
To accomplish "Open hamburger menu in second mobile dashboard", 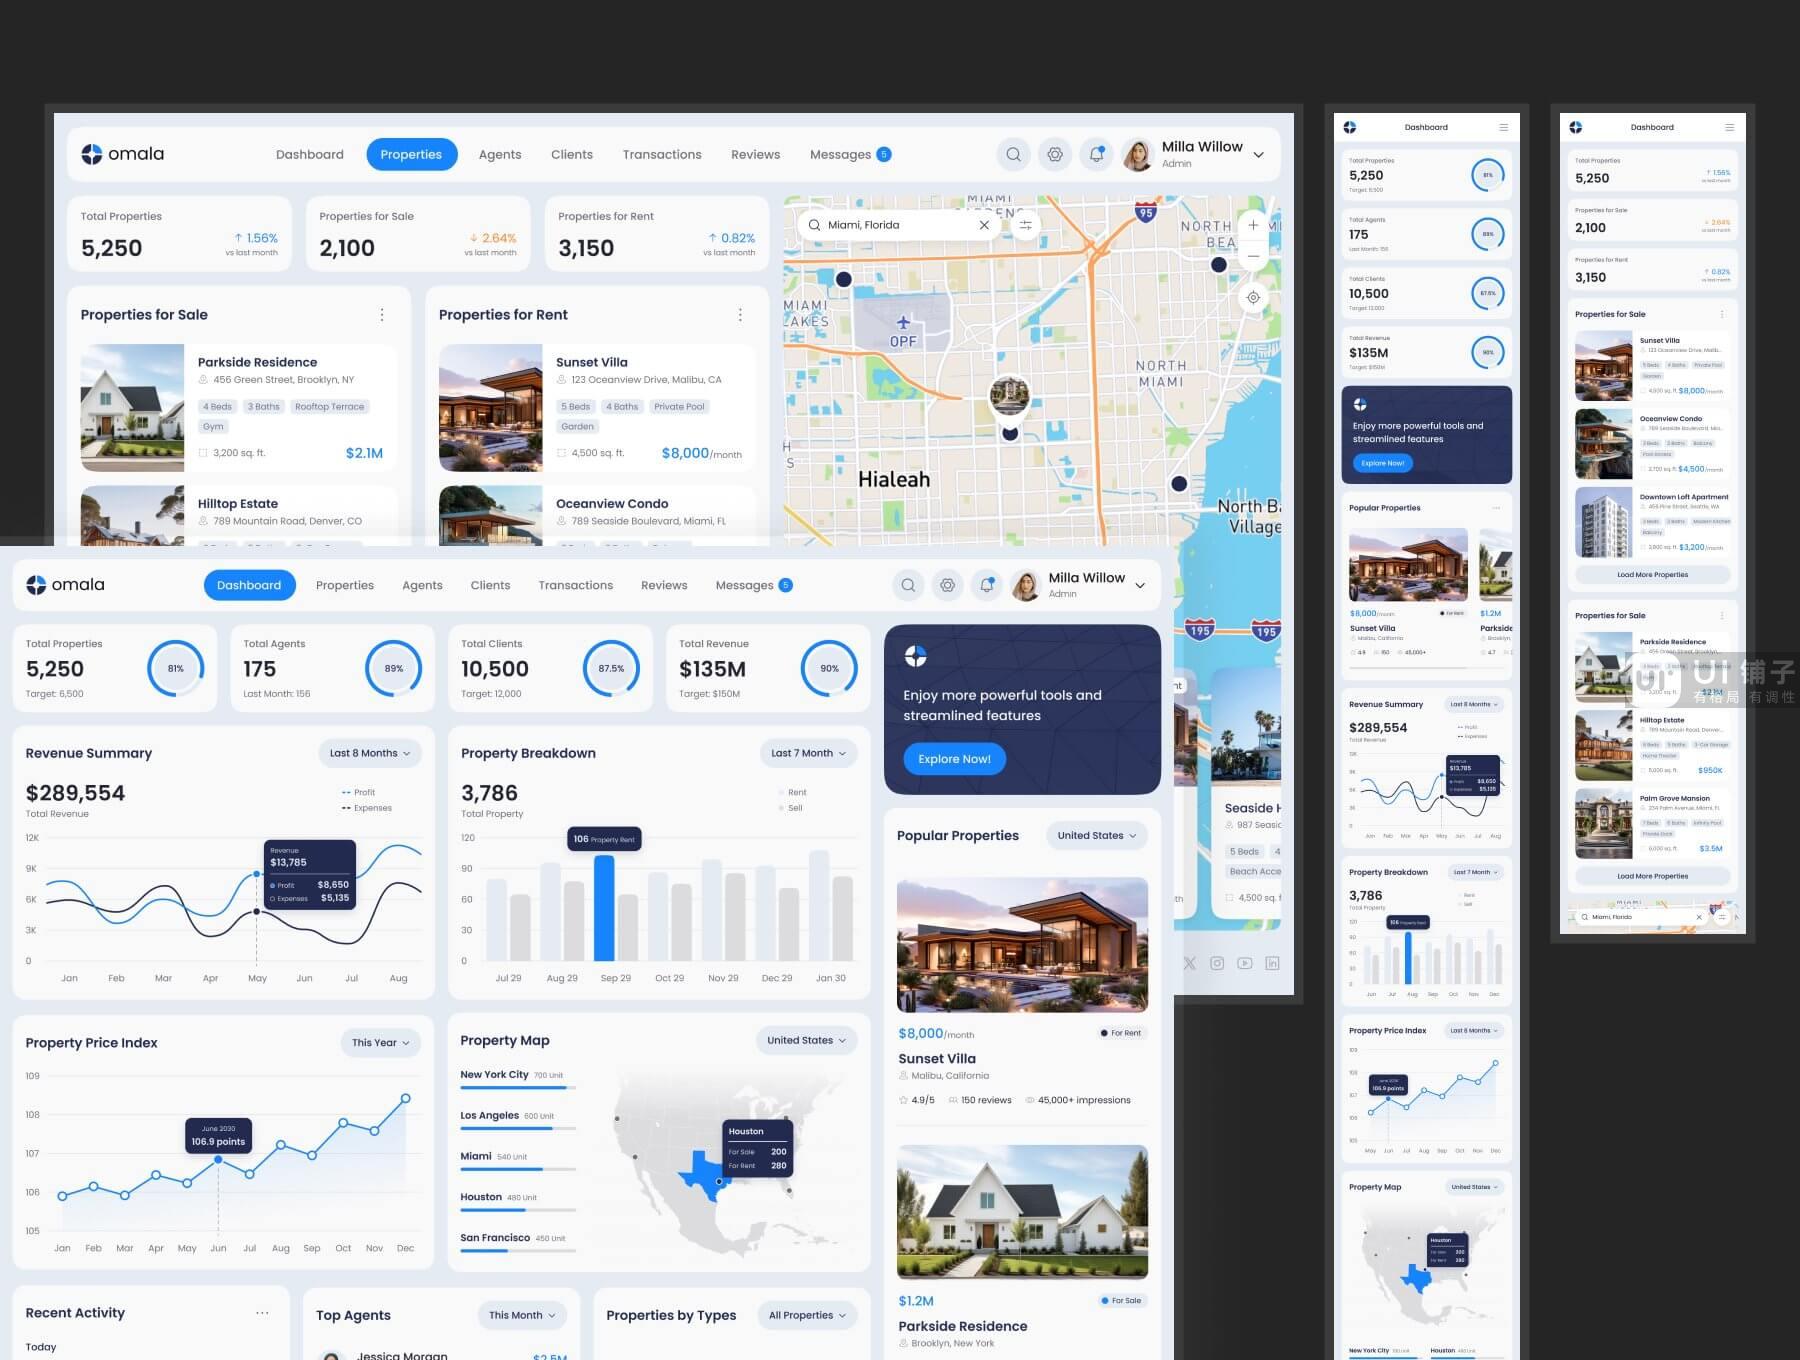I will click(1729, 127).
